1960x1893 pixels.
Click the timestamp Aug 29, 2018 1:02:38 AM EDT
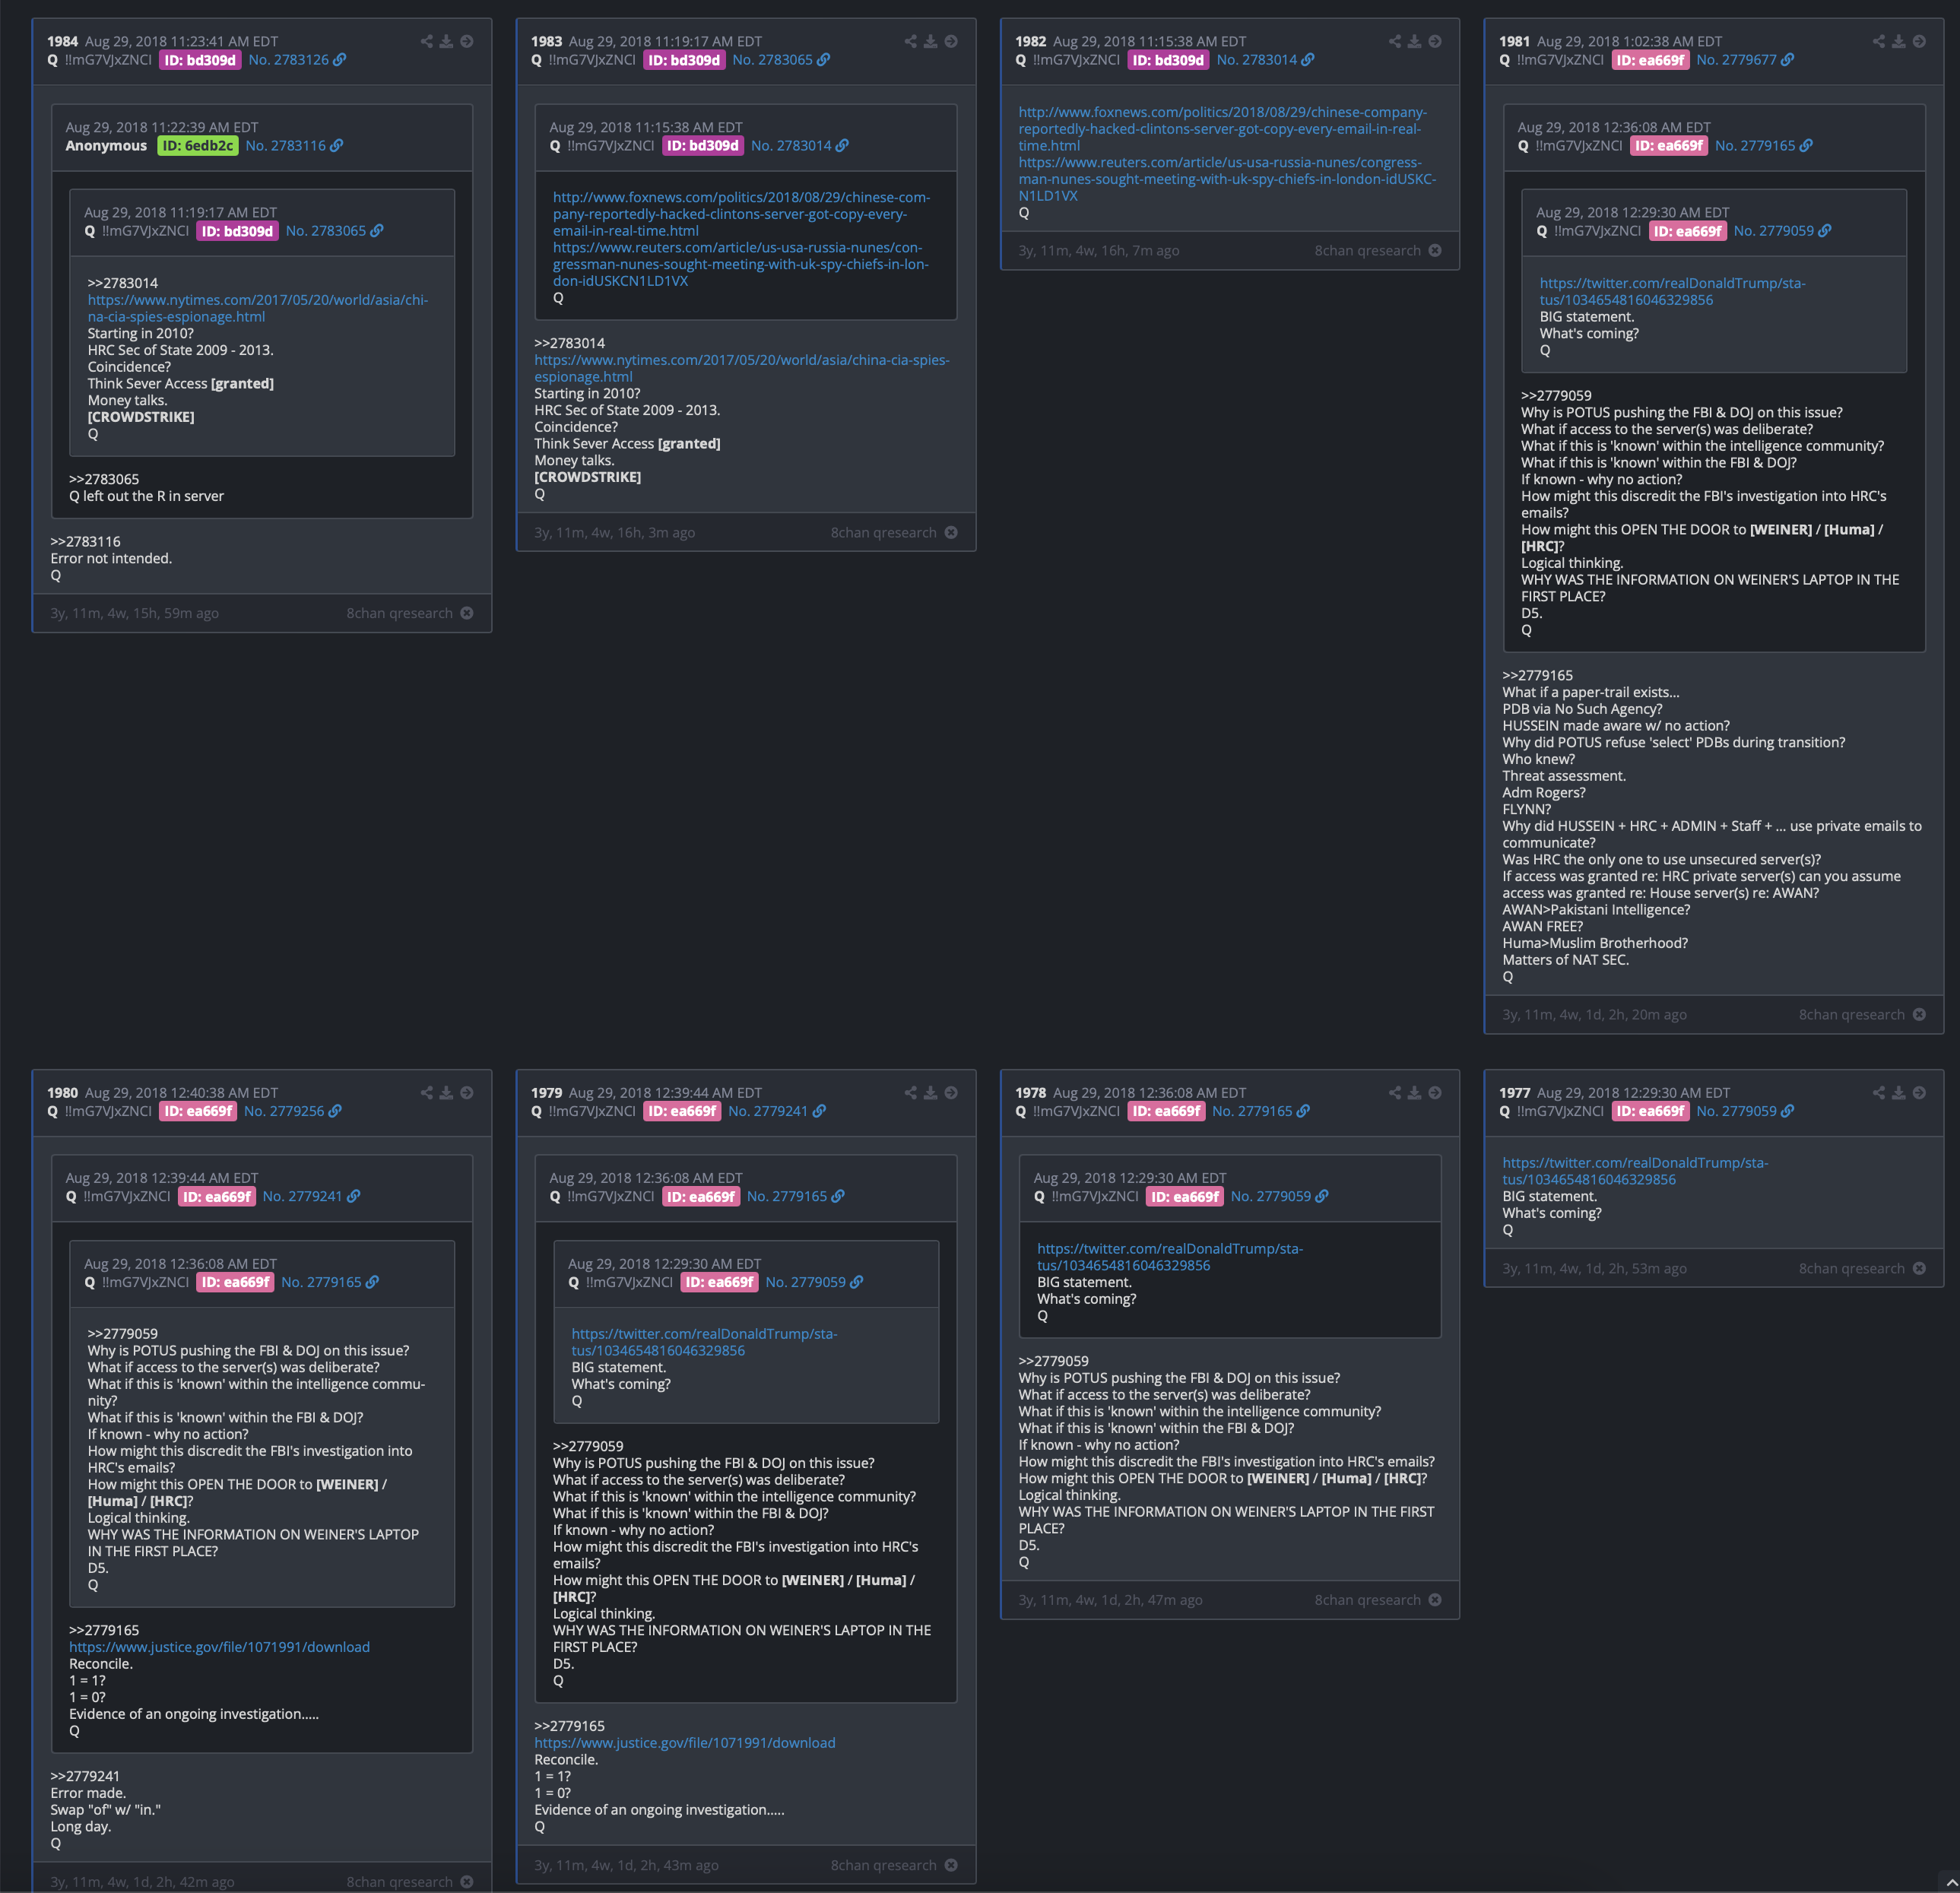coord(1629,42)
